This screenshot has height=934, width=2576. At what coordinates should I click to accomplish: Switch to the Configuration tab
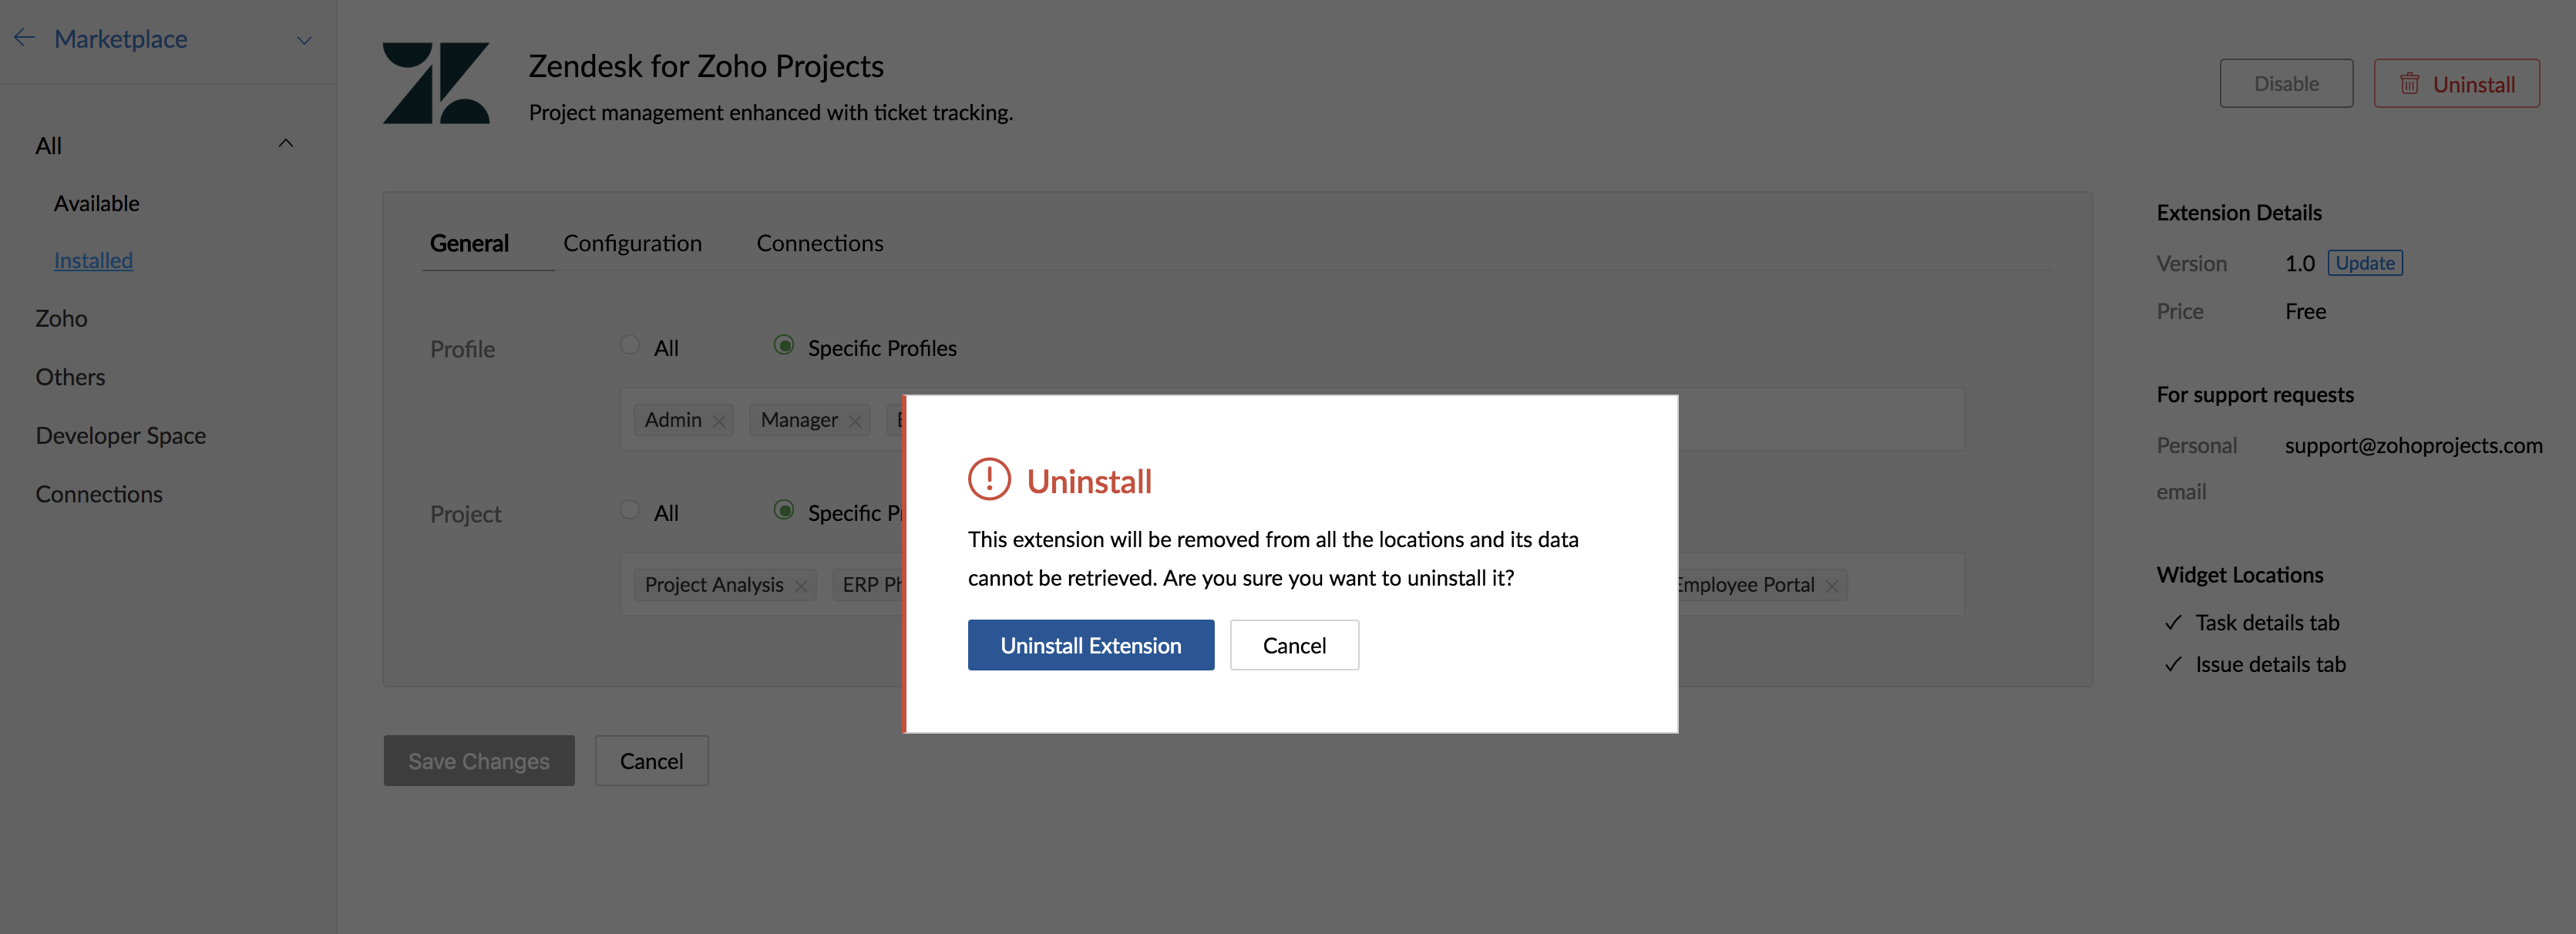pos(632,243)
